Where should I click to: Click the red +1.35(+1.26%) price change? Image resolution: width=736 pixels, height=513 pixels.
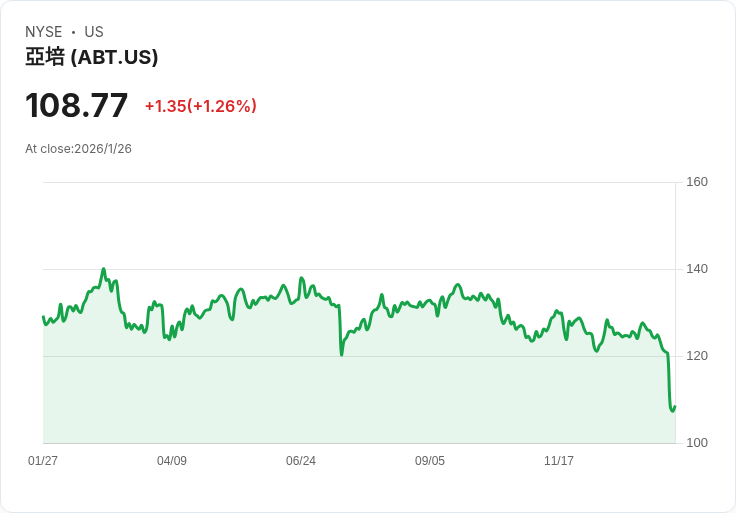coord(200,106)
